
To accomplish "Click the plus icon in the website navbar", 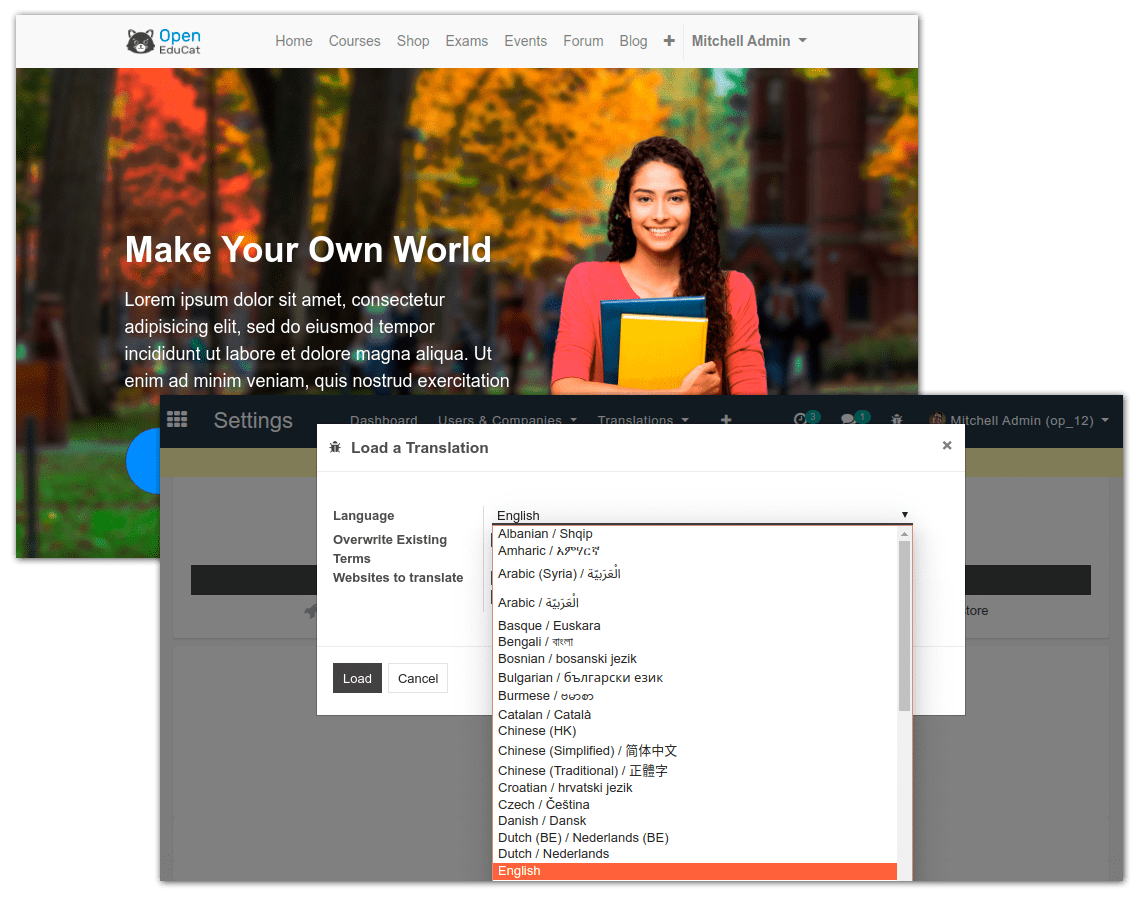I will (668, 40).
